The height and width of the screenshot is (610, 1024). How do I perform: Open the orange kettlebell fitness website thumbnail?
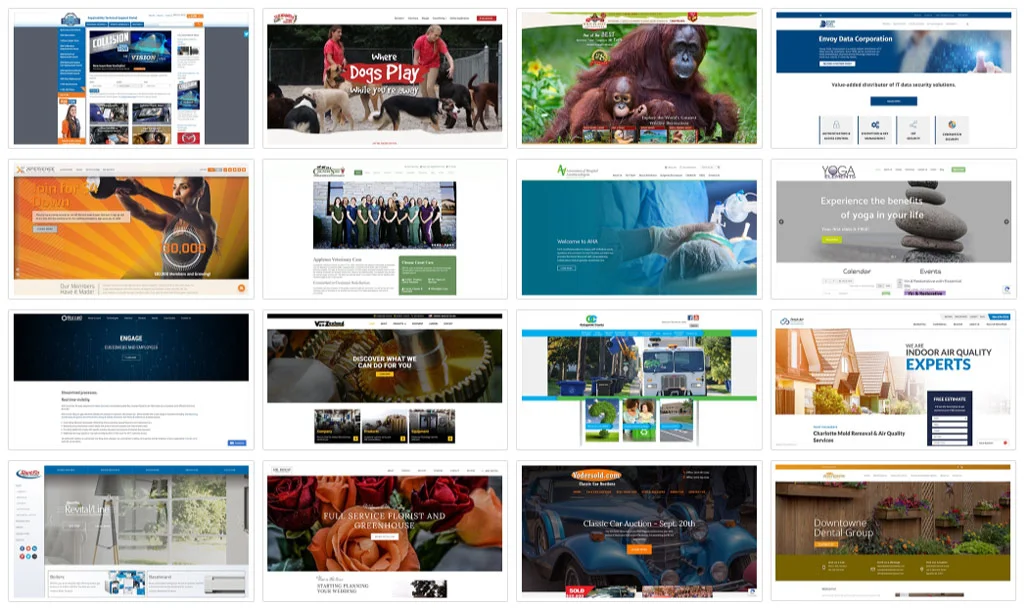click(131, 229)
